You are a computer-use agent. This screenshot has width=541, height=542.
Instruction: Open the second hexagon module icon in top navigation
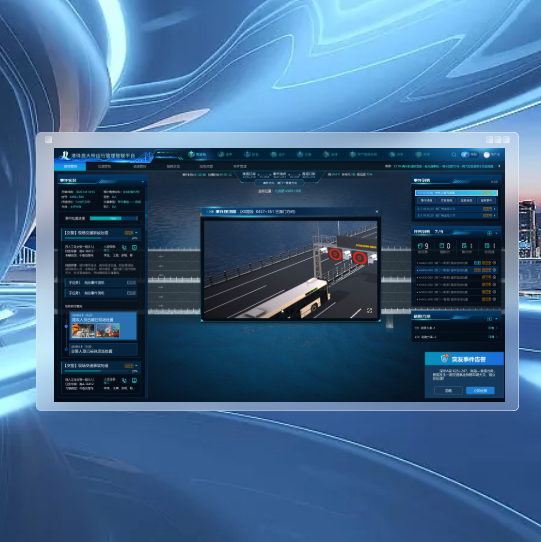(x=220, y=154)
